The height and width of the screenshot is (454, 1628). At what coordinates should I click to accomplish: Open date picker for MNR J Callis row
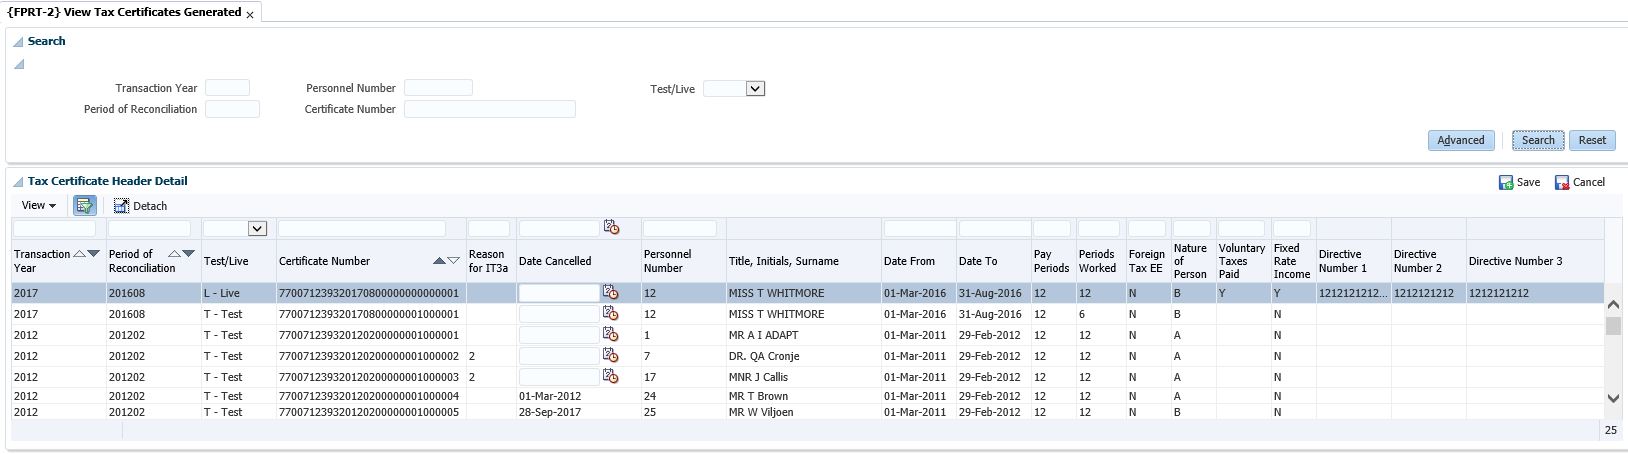(x=611, y=377)
